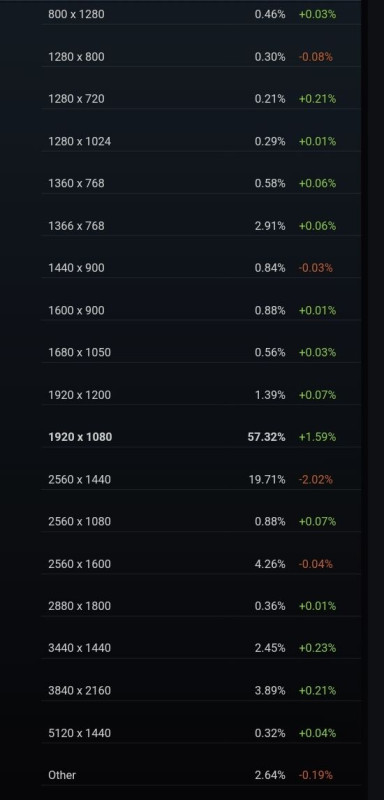
Task: Select the 2560 x 1080 resolution label
Action: pos(79,521)
